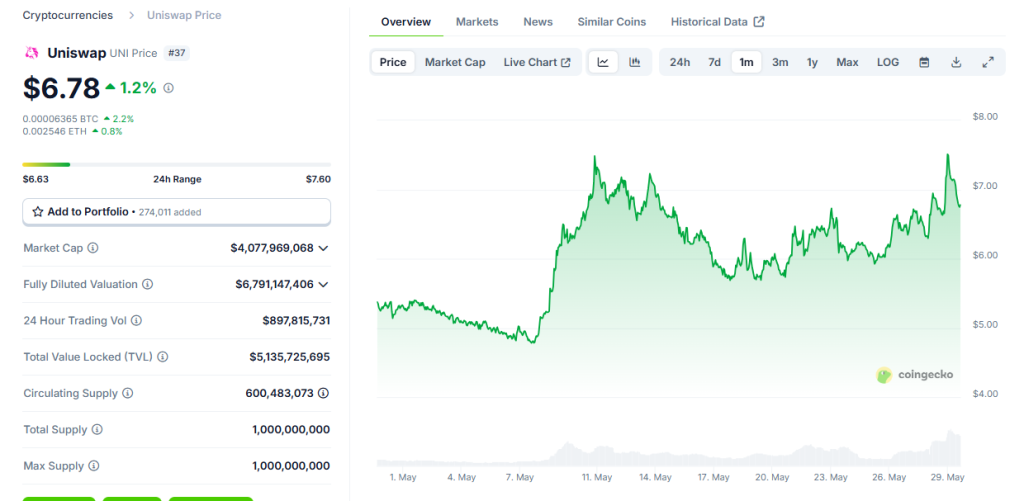Click Add to Portfolio button

(x=176, y=212)
